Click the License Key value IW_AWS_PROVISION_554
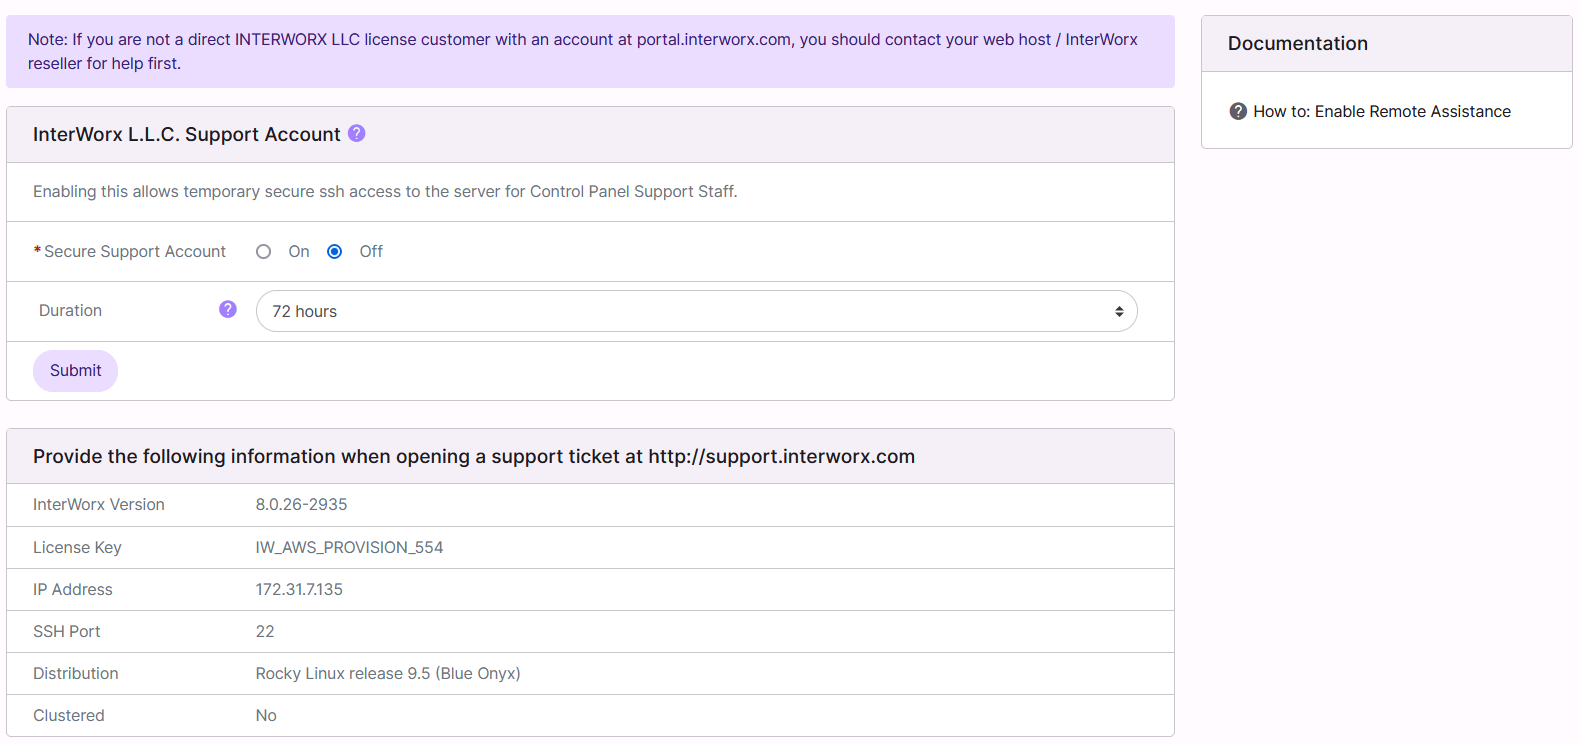 (349, 548)
